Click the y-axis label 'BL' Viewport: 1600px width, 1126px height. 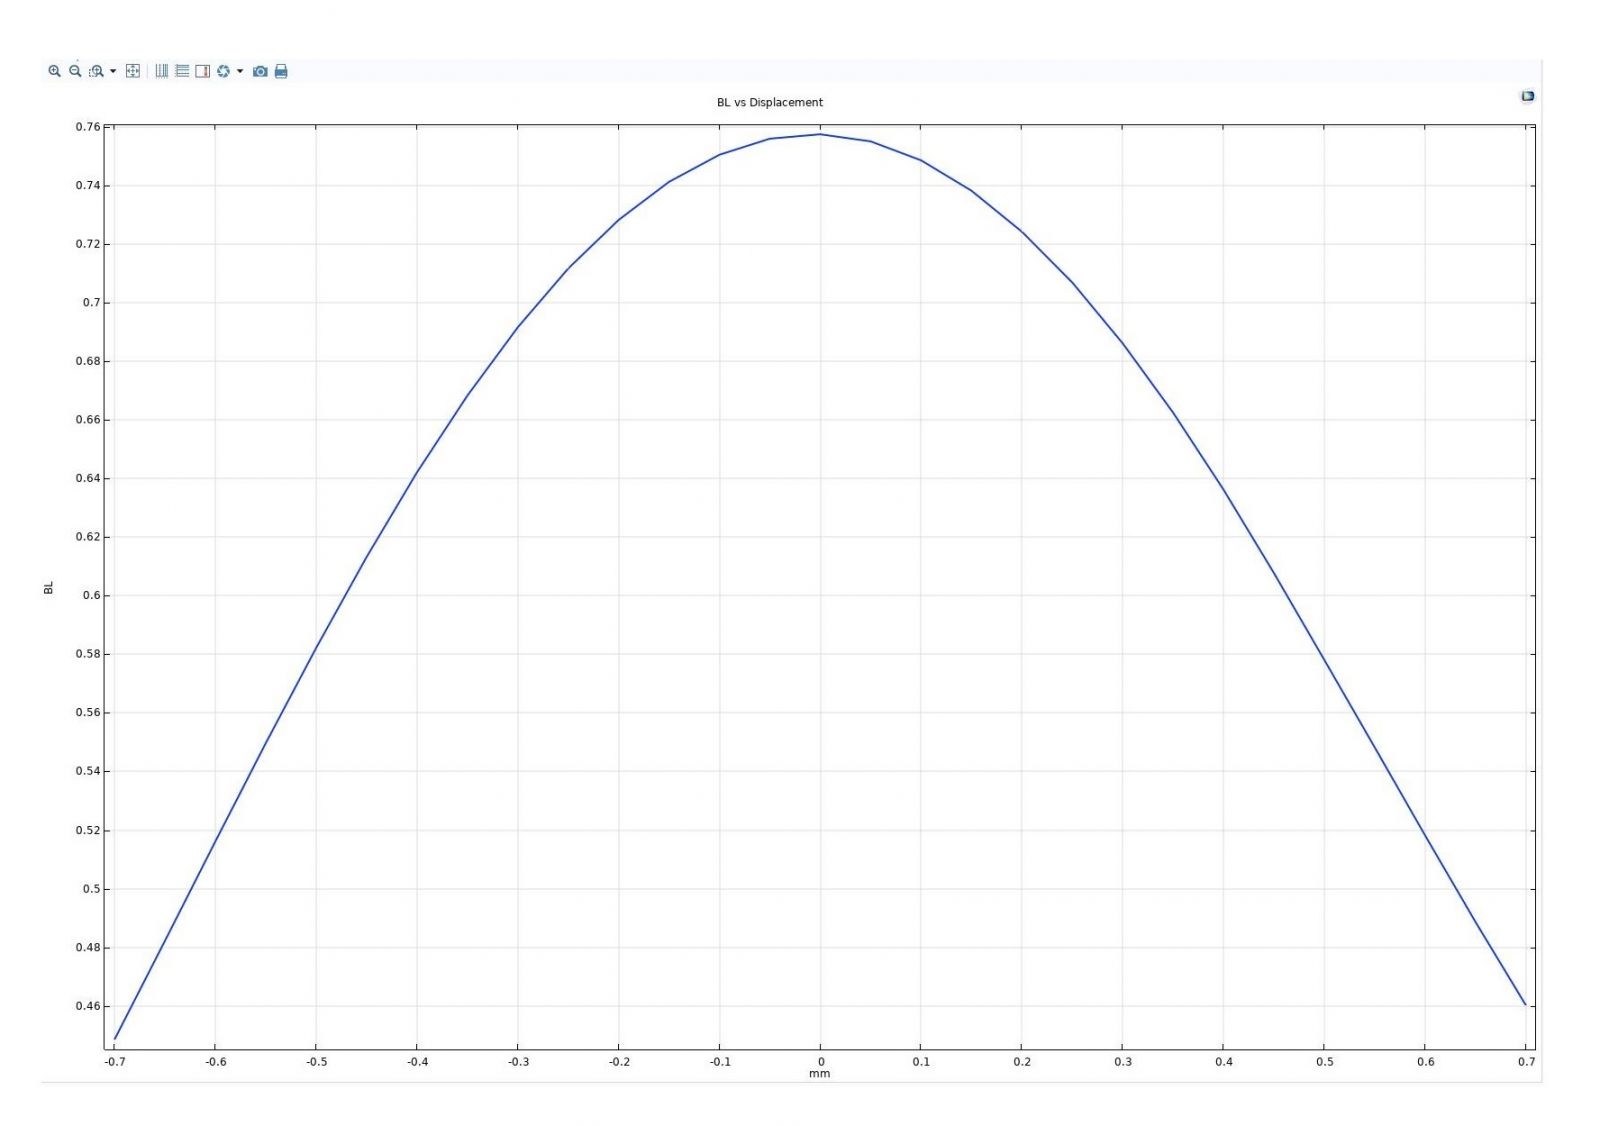[x=48, y=588]
